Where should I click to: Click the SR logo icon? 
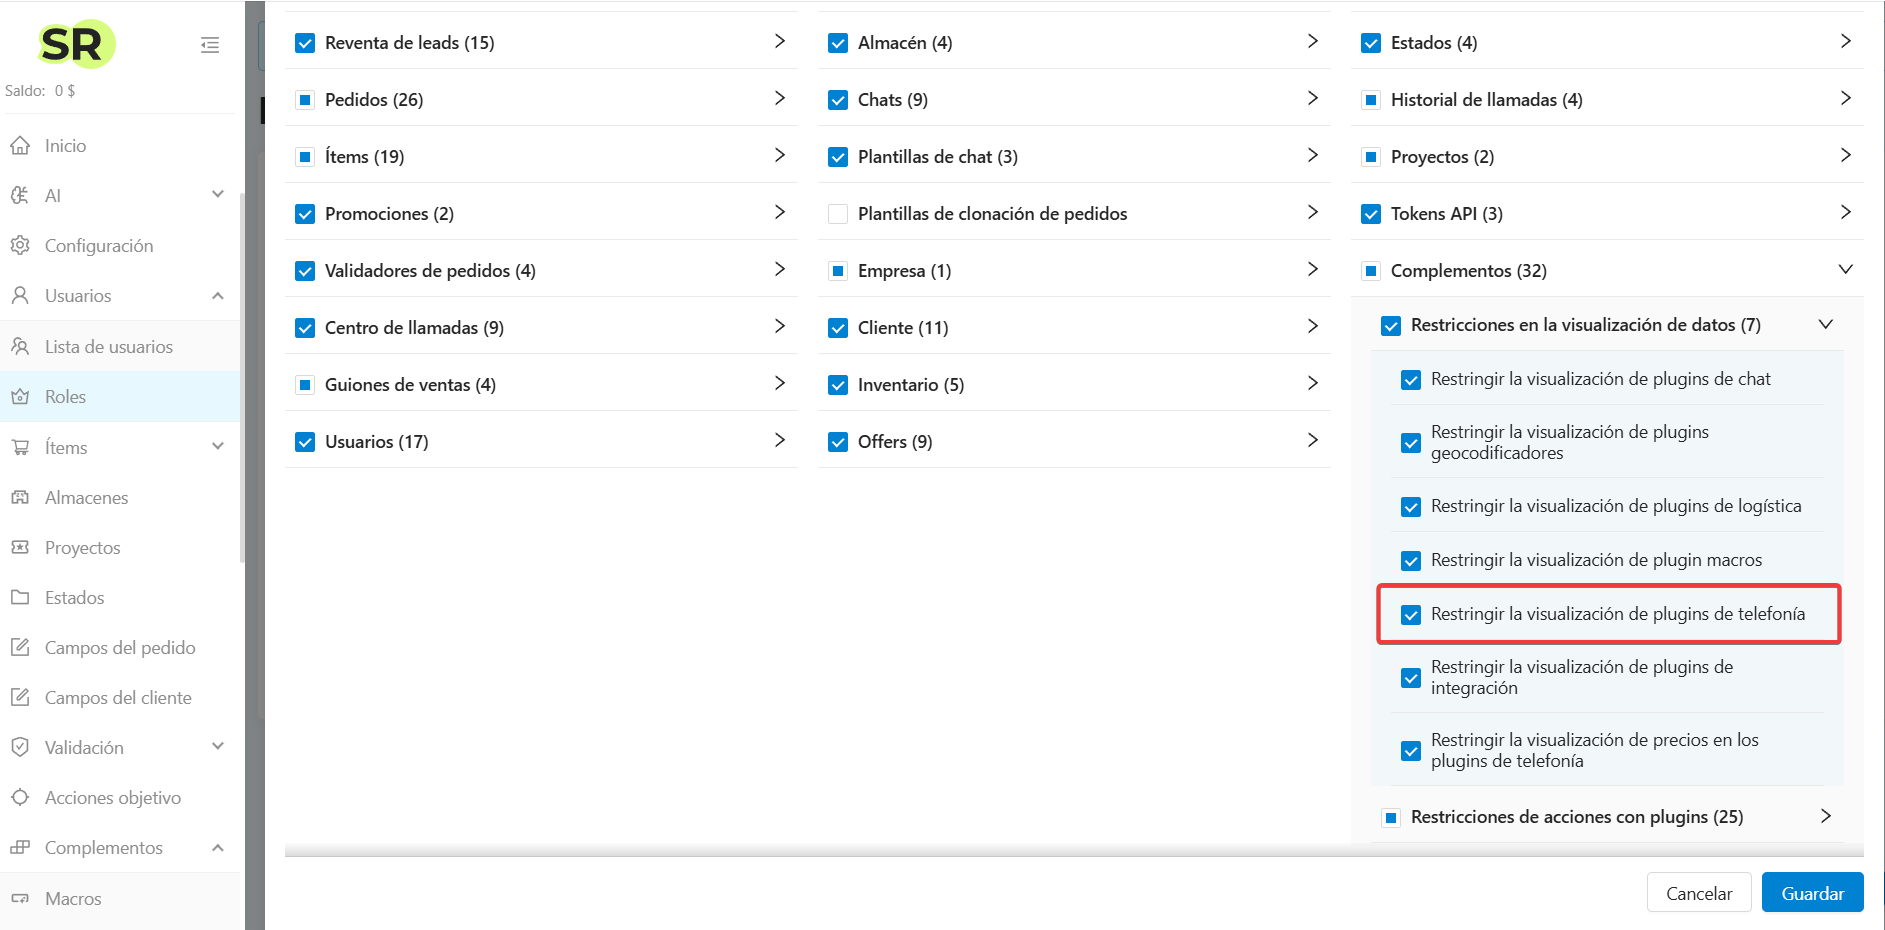(75, 44)
